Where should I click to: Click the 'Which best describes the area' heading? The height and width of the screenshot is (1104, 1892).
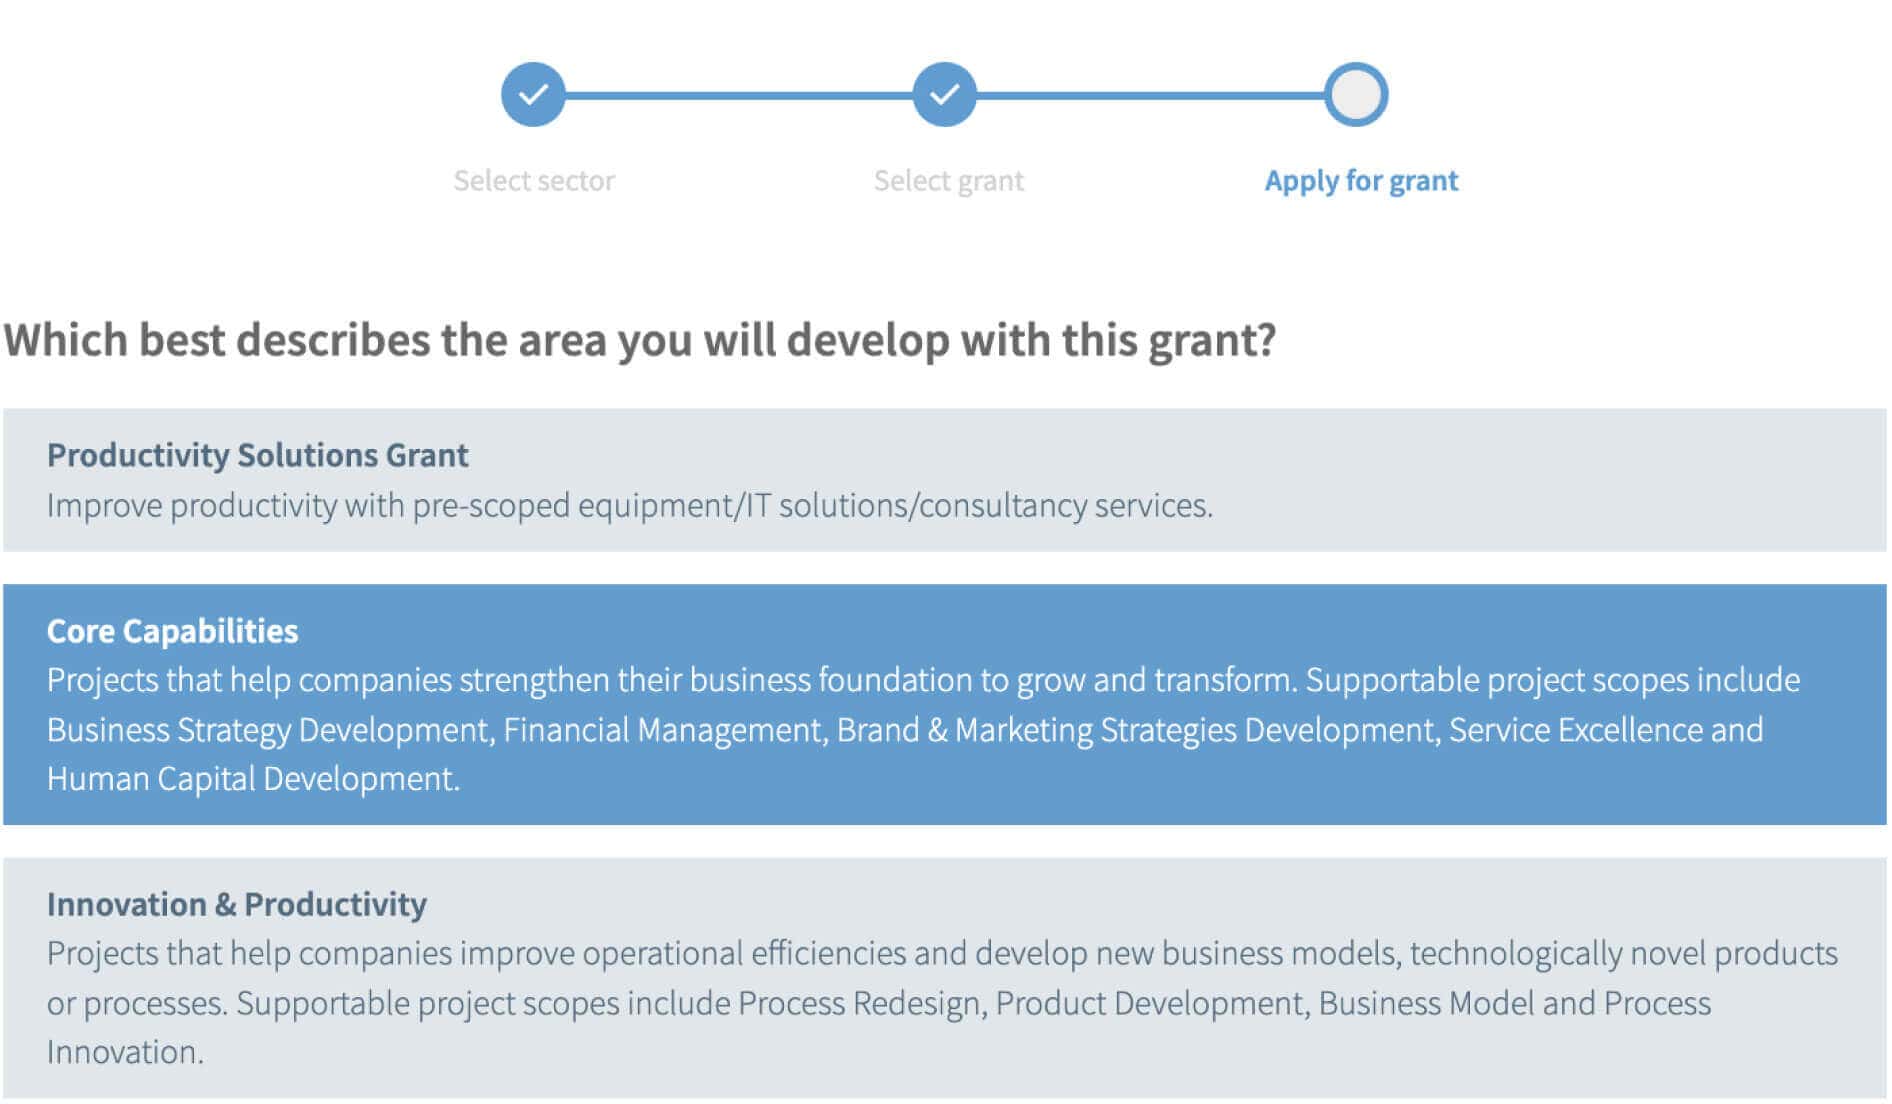(640, 341)
